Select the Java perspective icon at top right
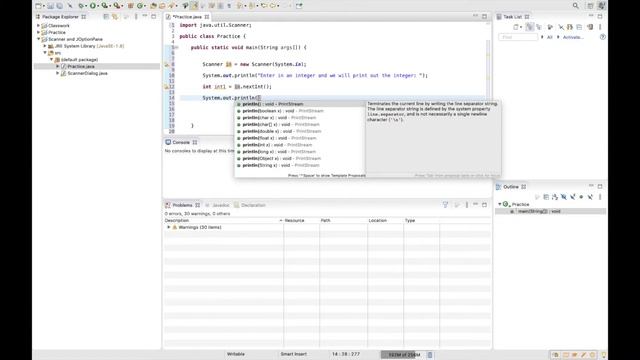 pyautogui.click(x=602, y=6)
